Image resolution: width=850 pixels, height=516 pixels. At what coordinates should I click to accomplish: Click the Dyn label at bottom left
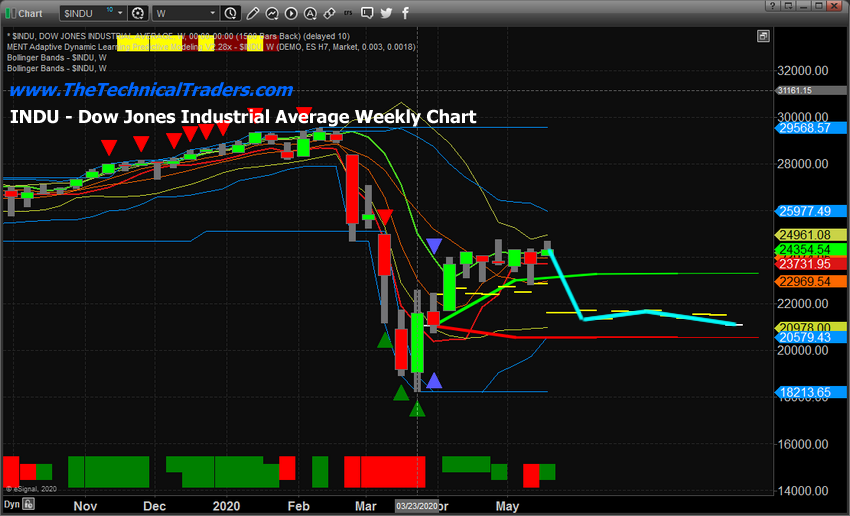[11, 504]
